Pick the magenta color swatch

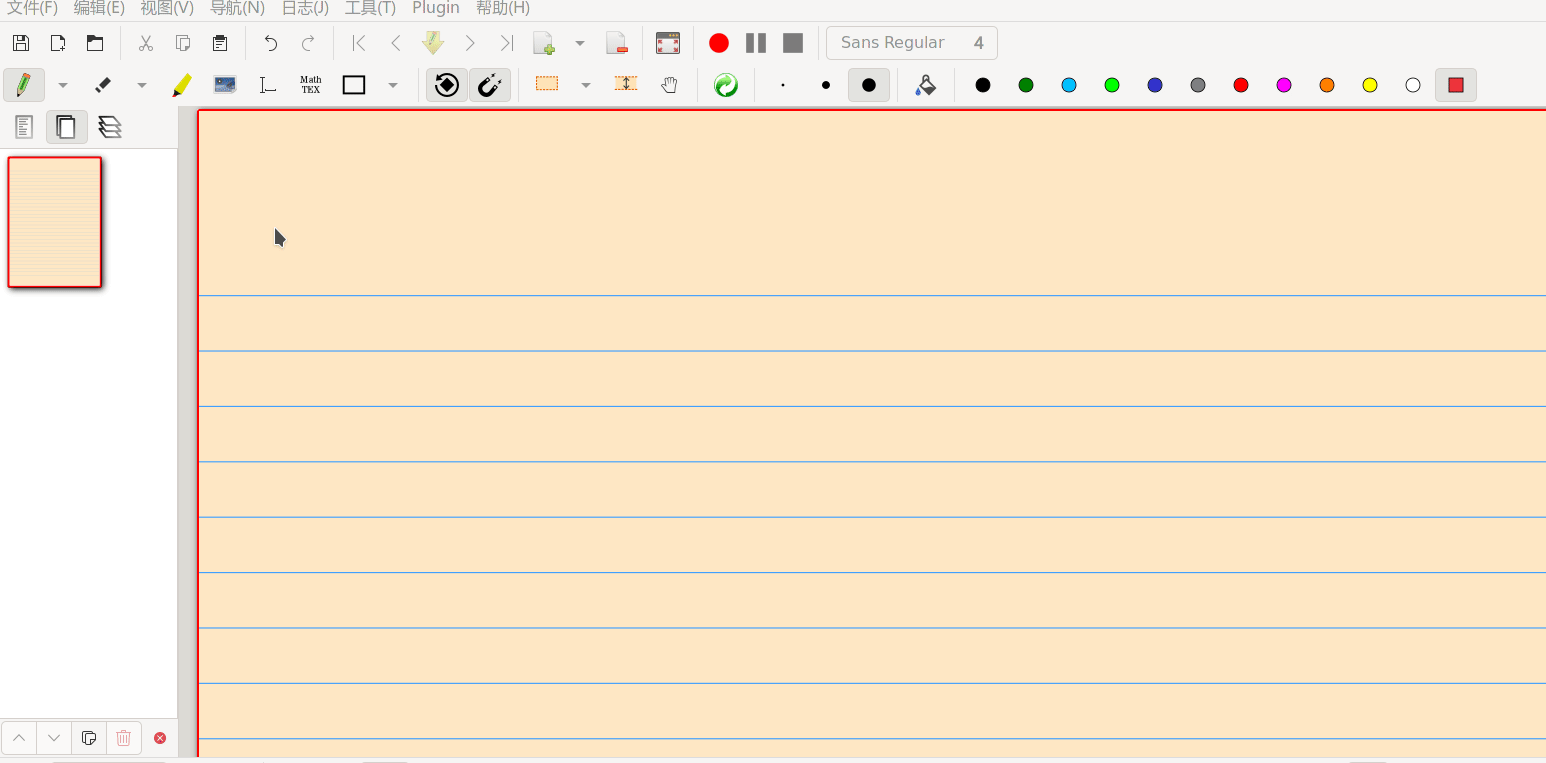click(x=1284, y=85)
